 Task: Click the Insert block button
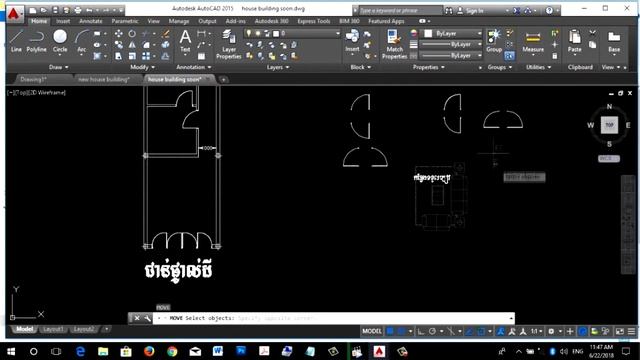coord(352,41)
